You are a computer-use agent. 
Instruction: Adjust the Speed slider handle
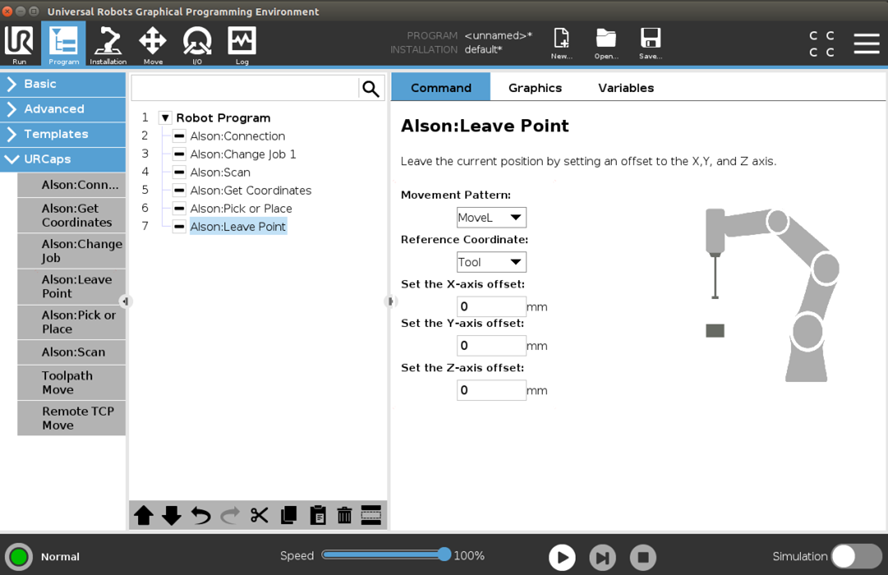click(x=445, y=555)
